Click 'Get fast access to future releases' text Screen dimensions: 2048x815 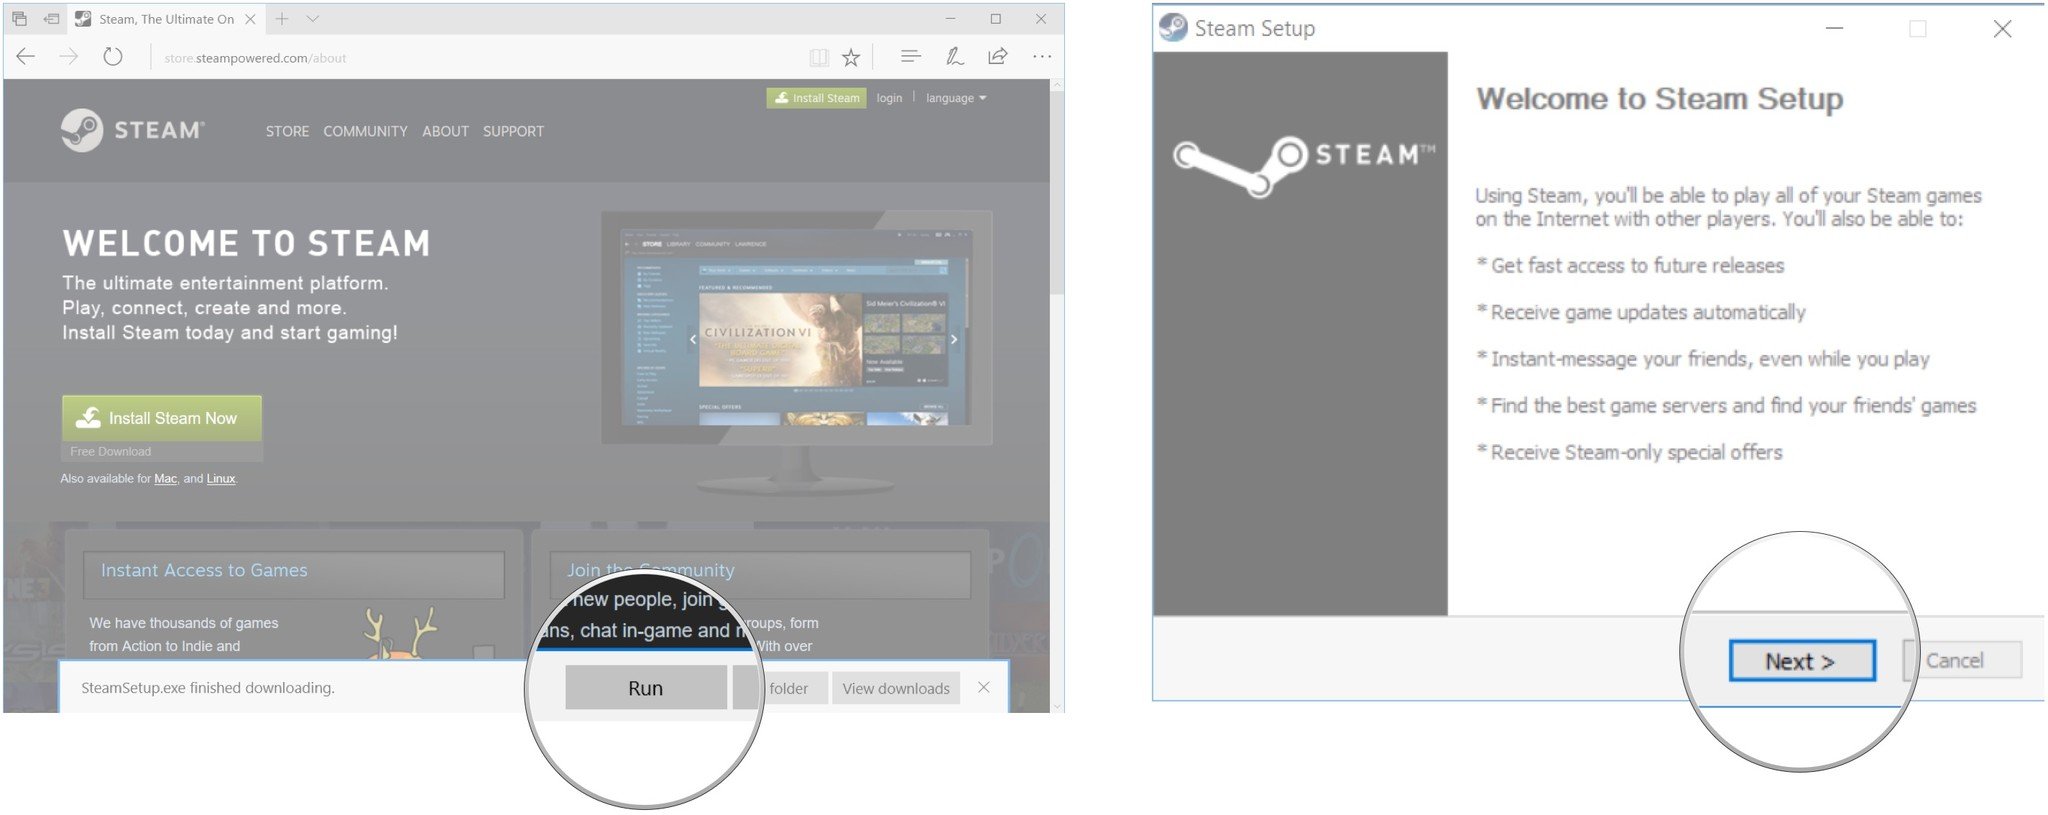point(1638,265)
